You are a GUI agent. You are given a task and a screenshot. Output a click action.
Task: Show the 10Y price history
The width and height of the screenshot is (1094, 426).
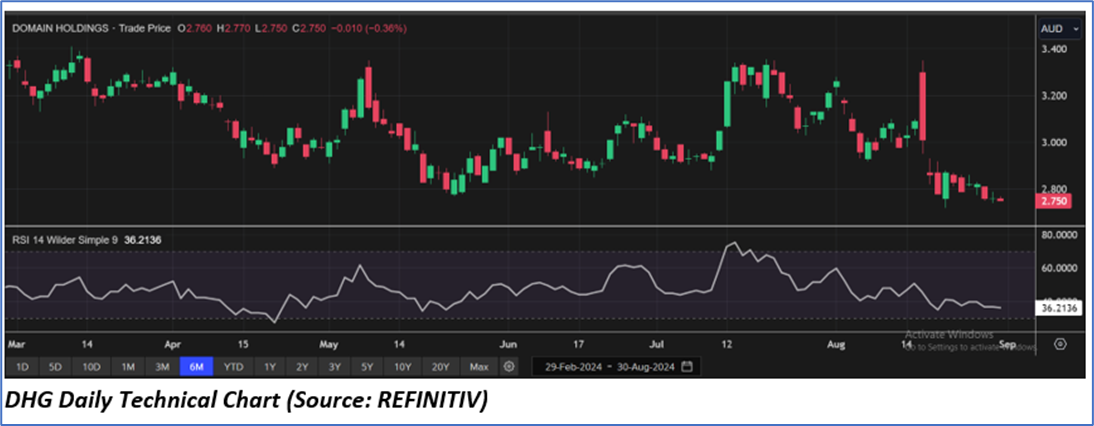(x=404, y=366)
